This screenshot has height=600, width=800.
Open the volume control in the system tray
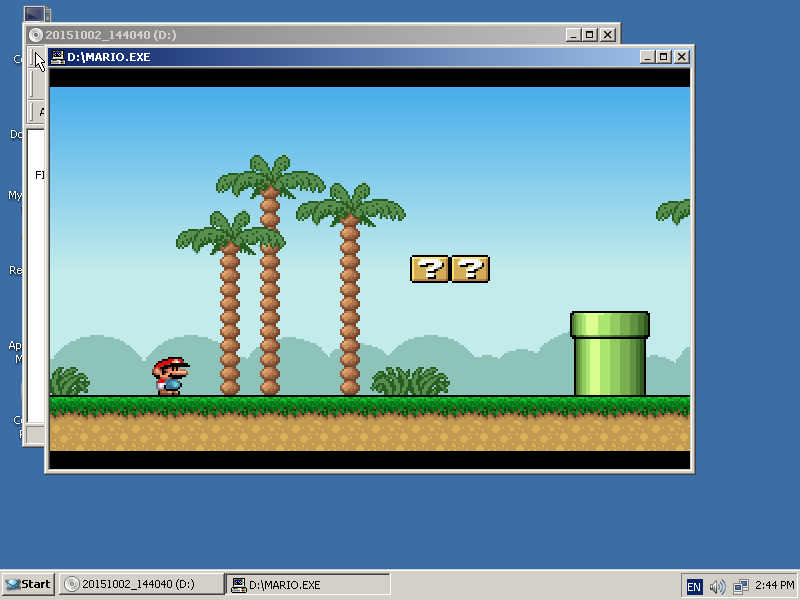point(717,586)
